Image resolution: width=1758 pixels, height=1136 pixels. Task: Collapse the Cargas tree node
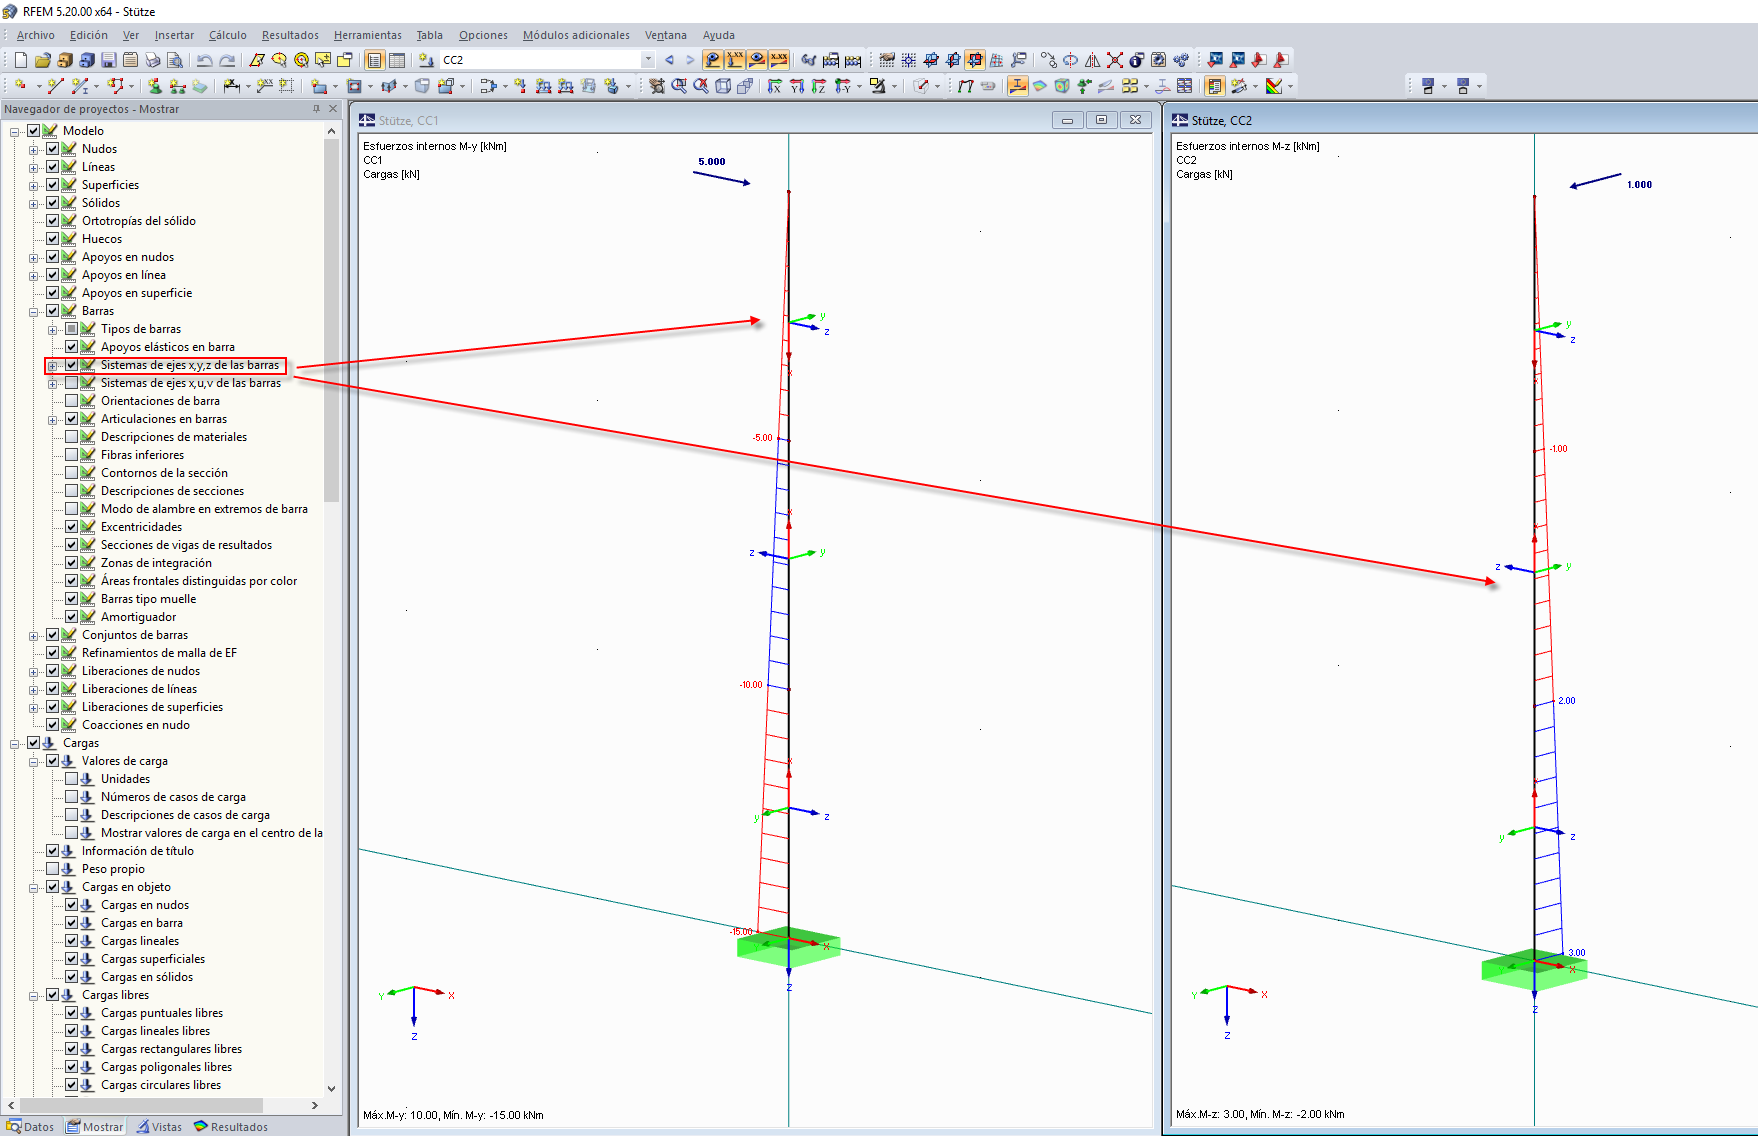(15, 743)
